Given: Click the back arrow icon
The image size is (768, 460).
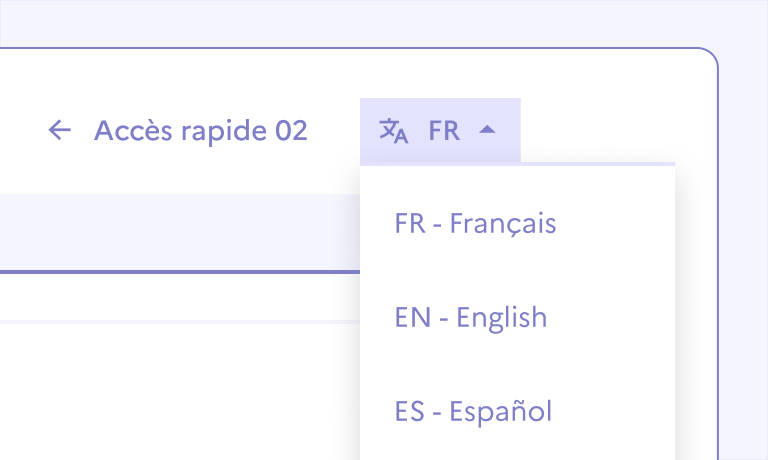Looking at the screenshot, I should 60,130.
